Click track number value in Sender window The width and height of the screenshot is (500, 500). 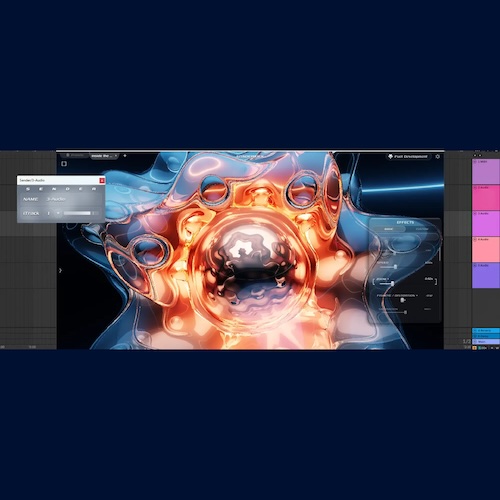[x=49, y=213]
